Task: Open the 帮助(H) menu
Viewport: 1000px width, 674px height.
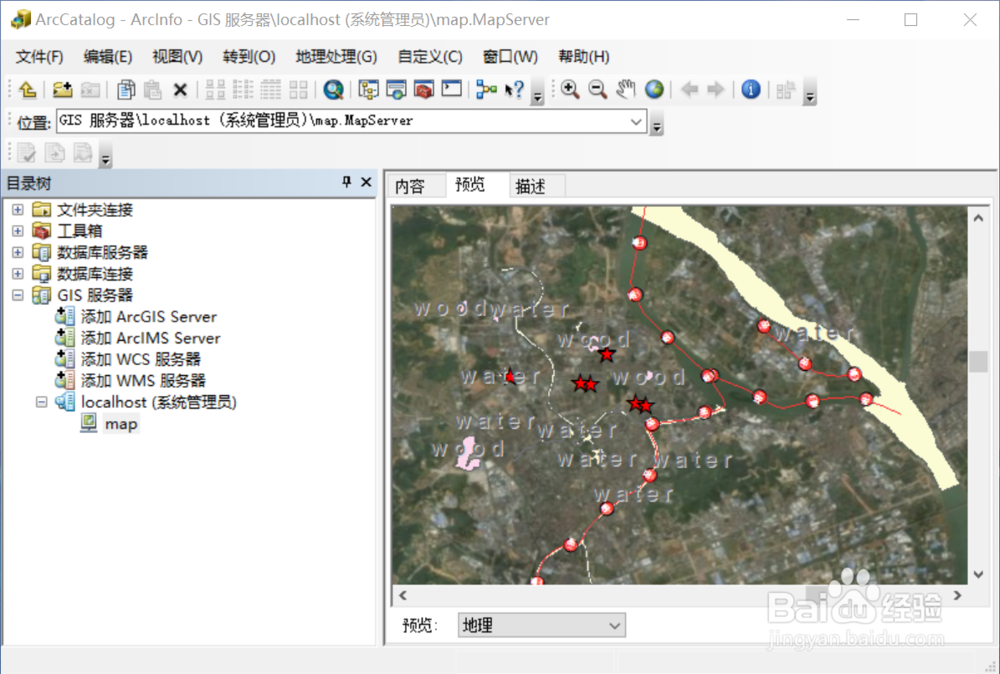Action: coord(584,57)
